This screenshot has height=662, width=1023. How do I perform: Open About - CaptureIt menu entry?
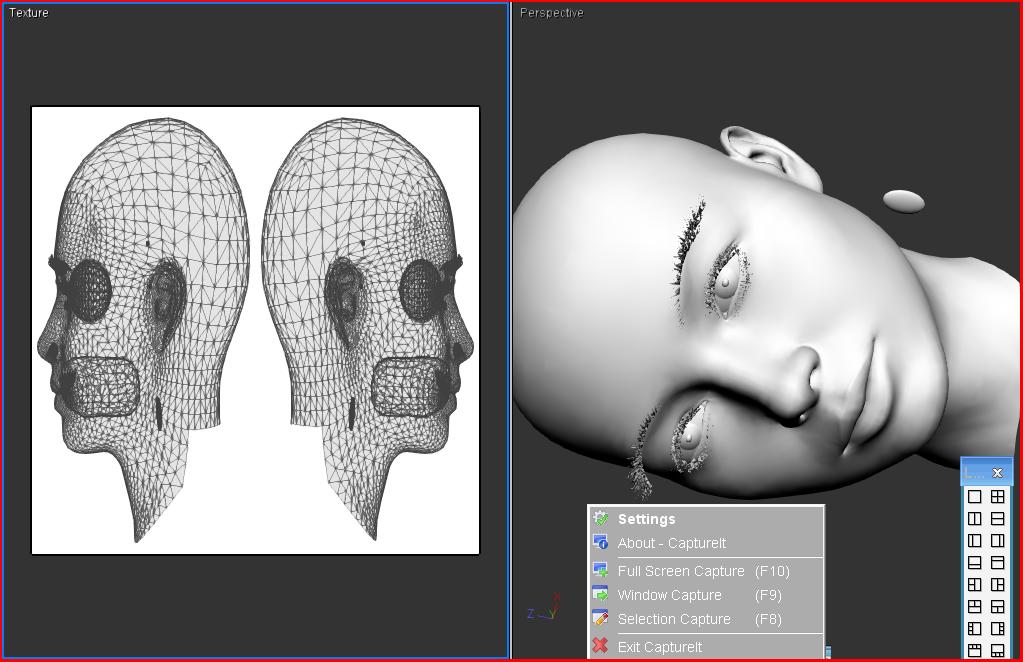coord(671,543)
